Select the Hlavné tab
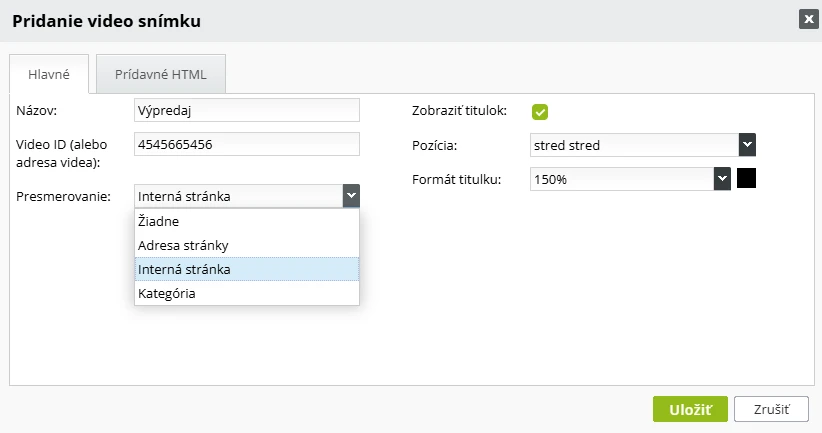The image size is (822, 433). [49, 74]
